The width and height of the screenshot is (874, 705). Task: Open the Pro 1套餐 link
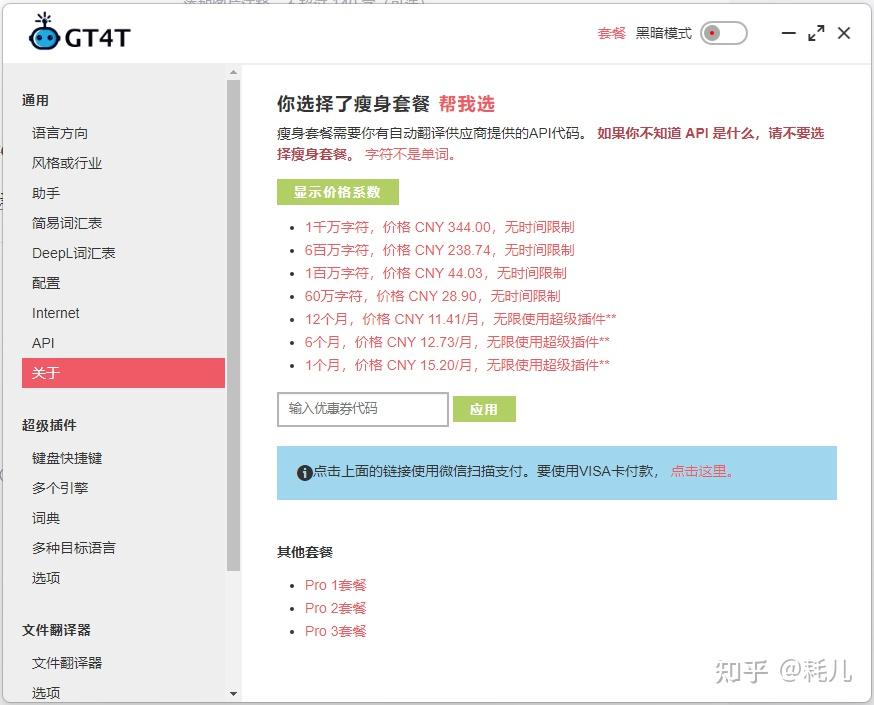(x=335, y=585)
